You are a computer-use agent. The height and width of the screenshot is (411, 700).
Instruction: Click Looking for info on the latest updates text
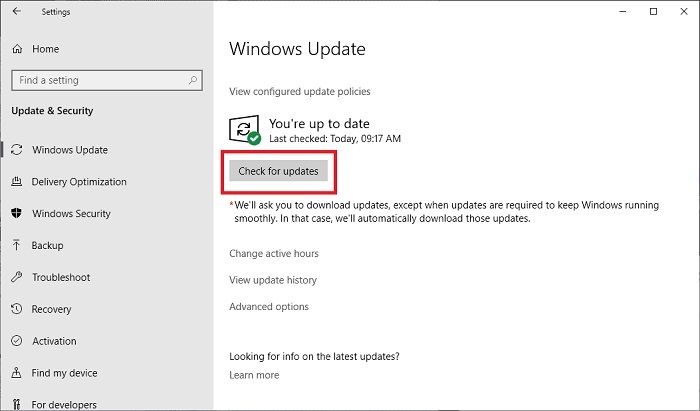tap(314, 357)
